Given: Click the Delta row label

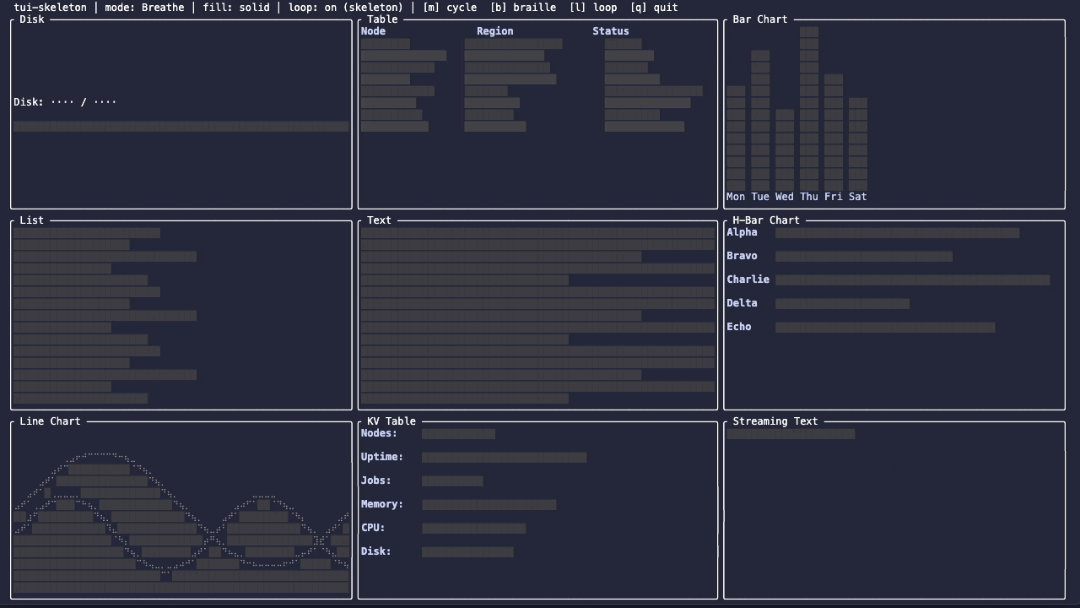Looking at the screenshot, I should (x=742, y=303).
